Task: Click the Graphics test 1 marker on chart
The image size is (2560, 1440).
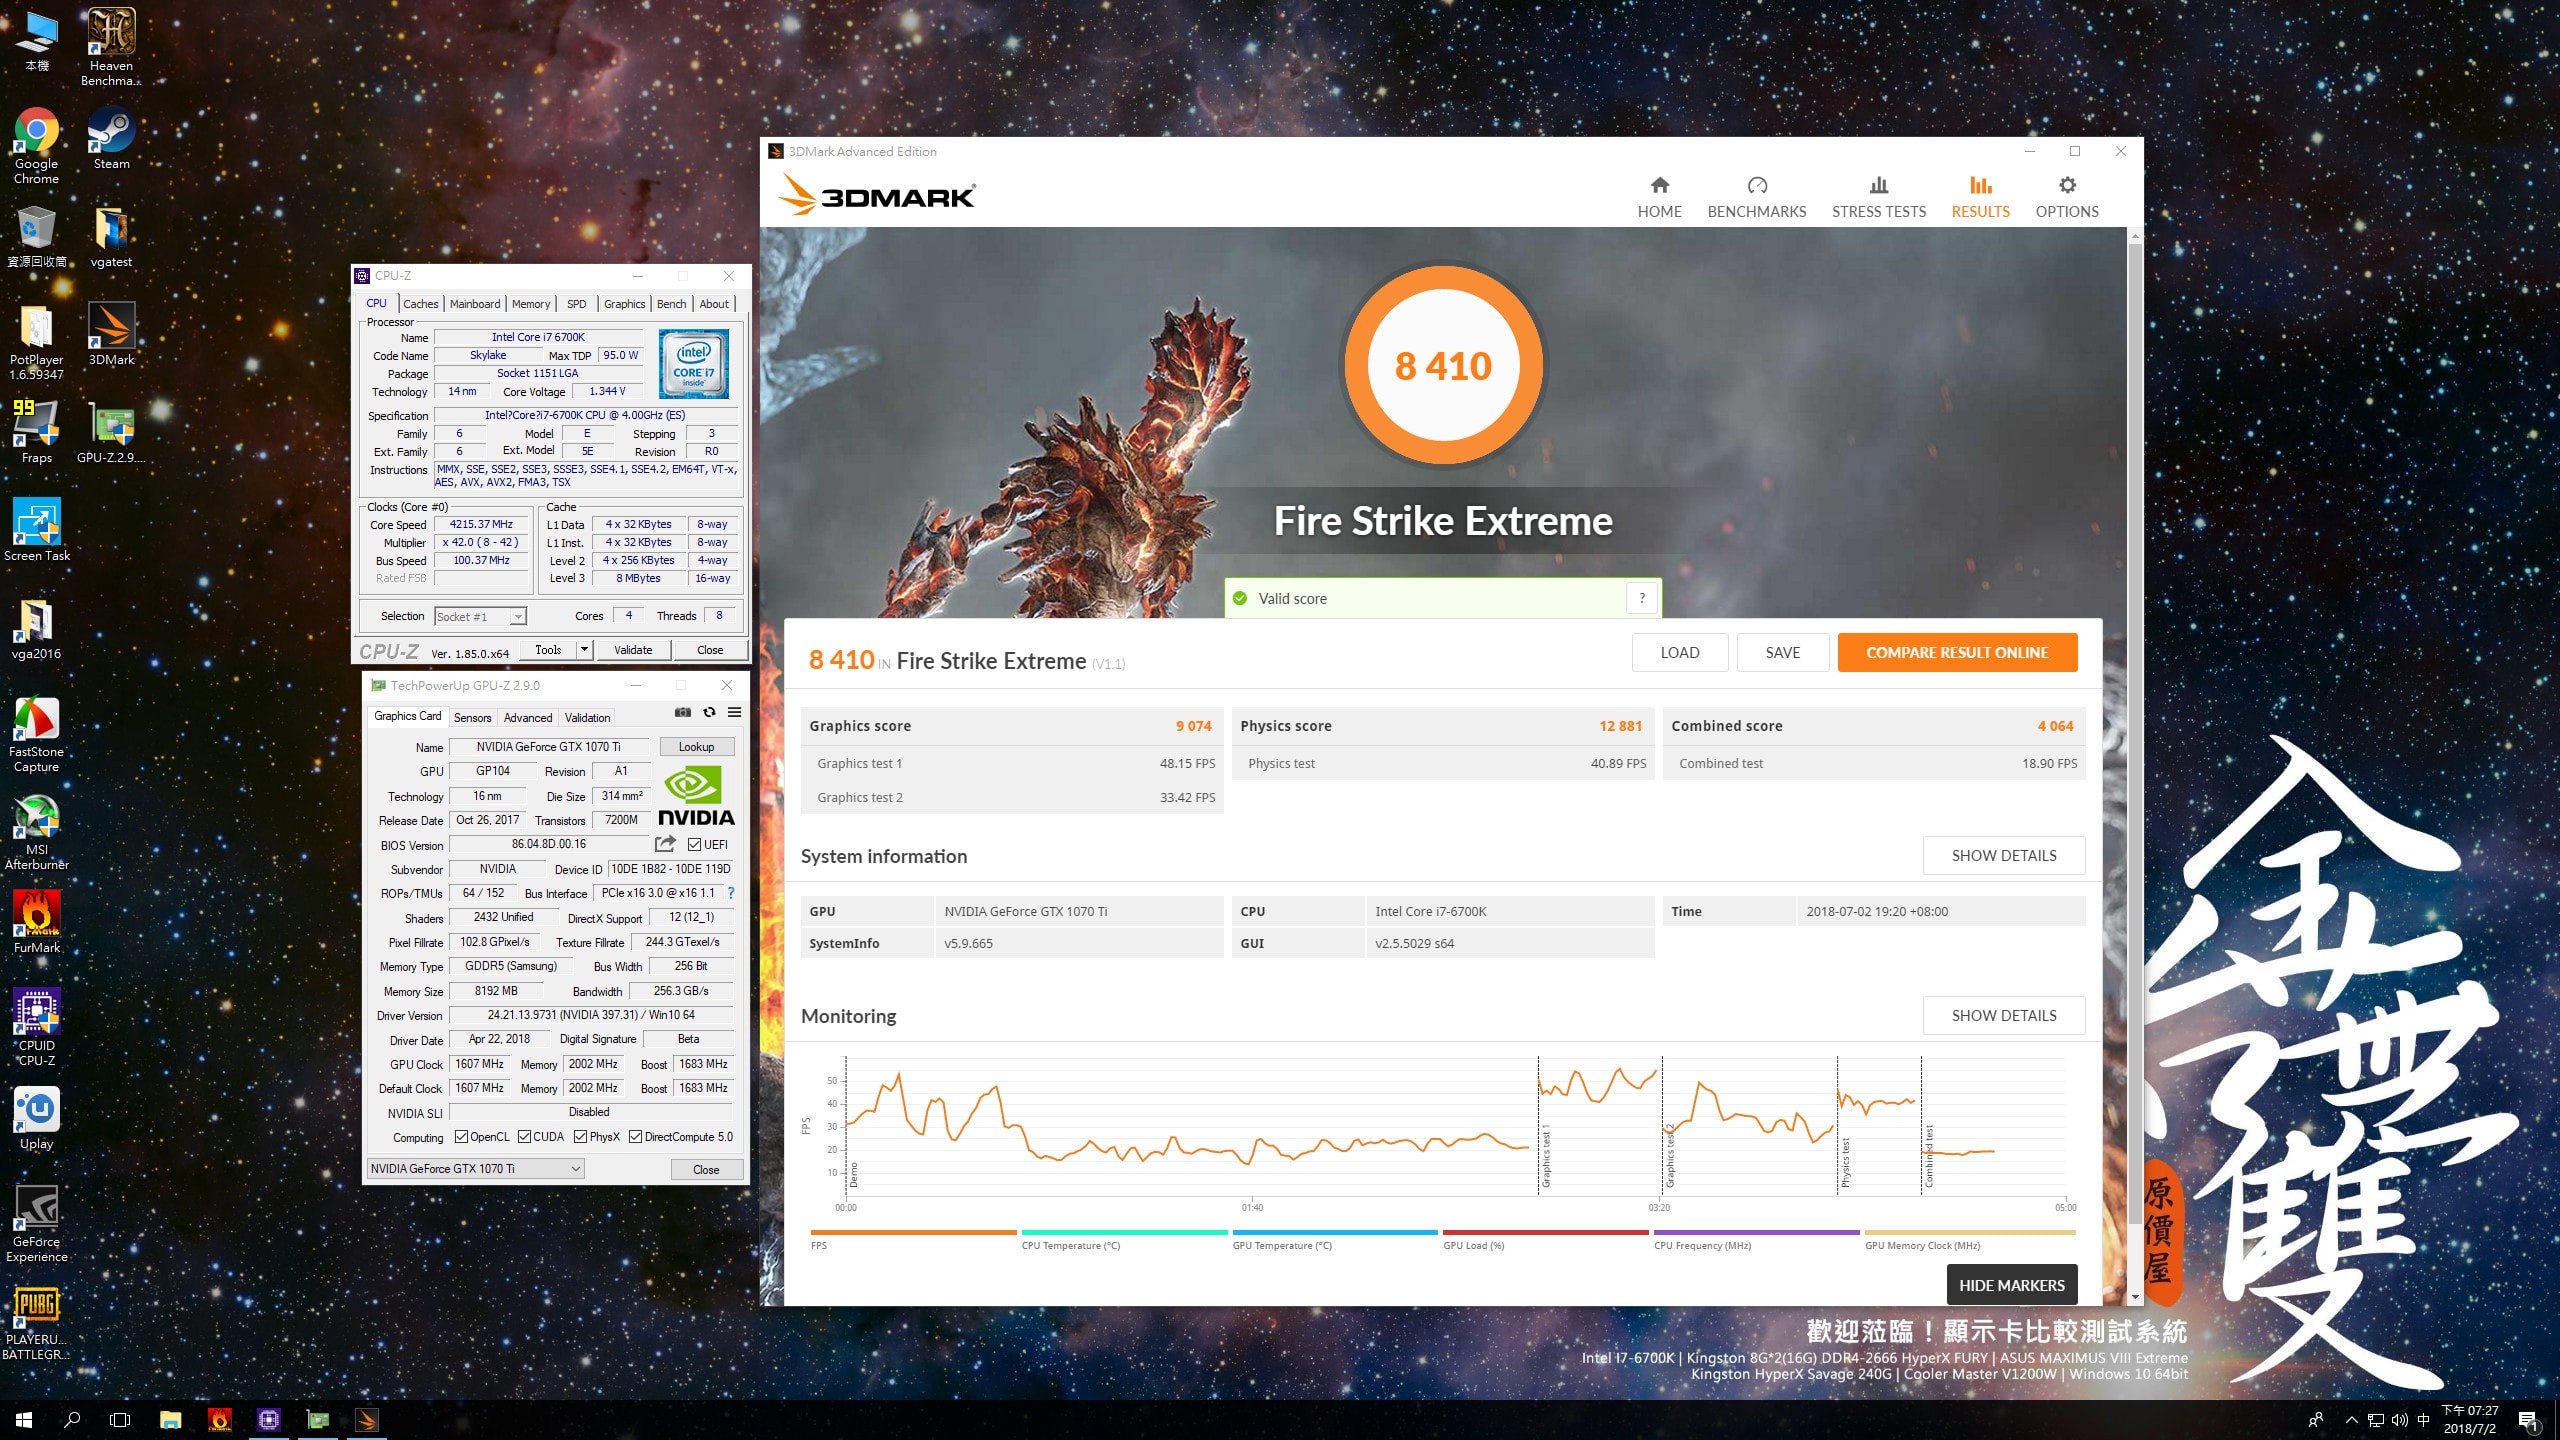Action: 1546,1157
